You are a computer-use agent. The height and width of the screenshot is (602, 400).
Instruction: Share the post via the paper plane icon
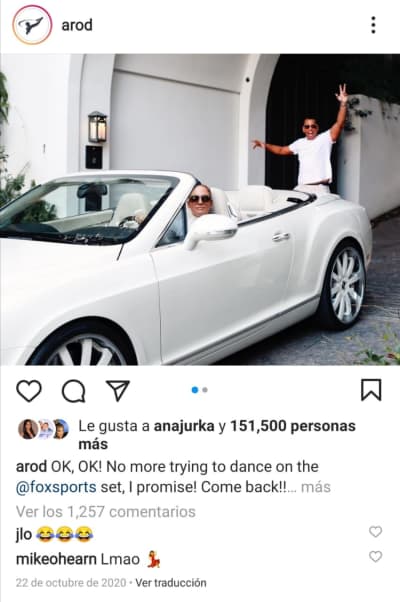[118, 390]
